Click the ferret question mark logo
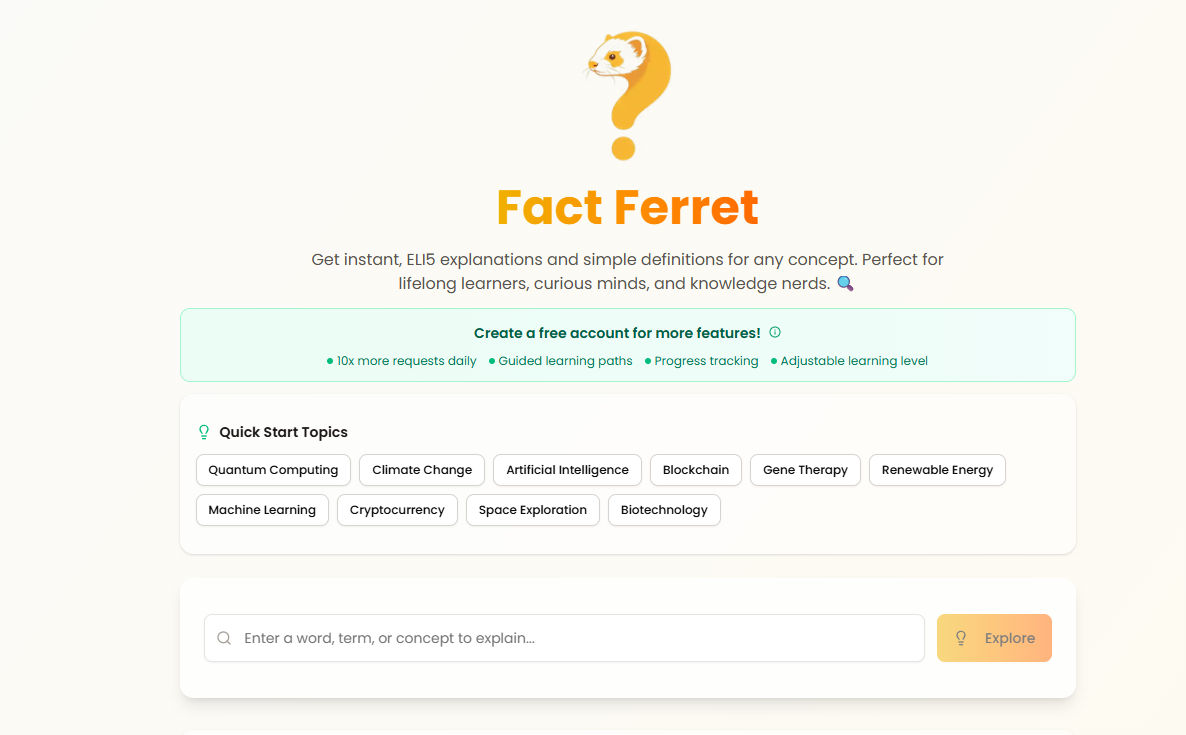This screenshot has width=1186, height=735. (x=628, y=95)
